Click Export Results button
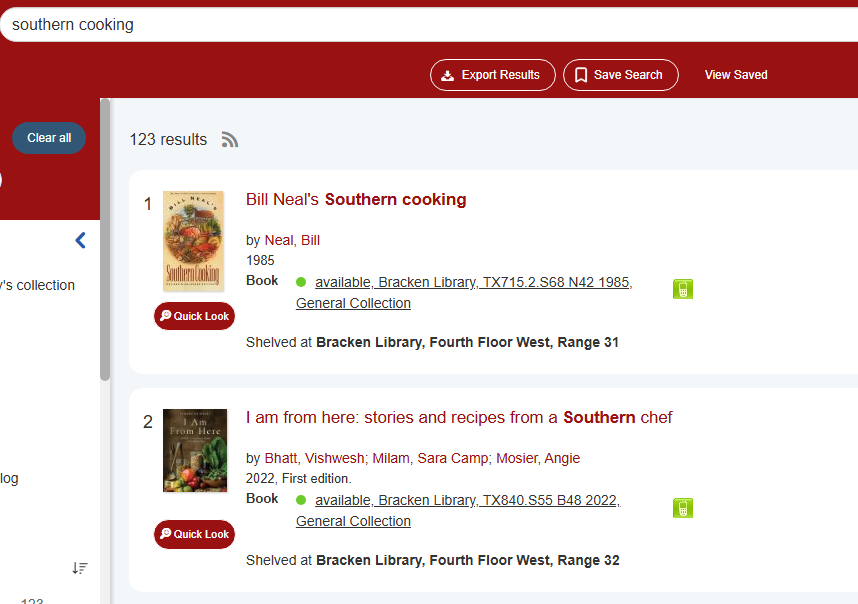Screen dimensions: 858x604 tap(492, 75)
